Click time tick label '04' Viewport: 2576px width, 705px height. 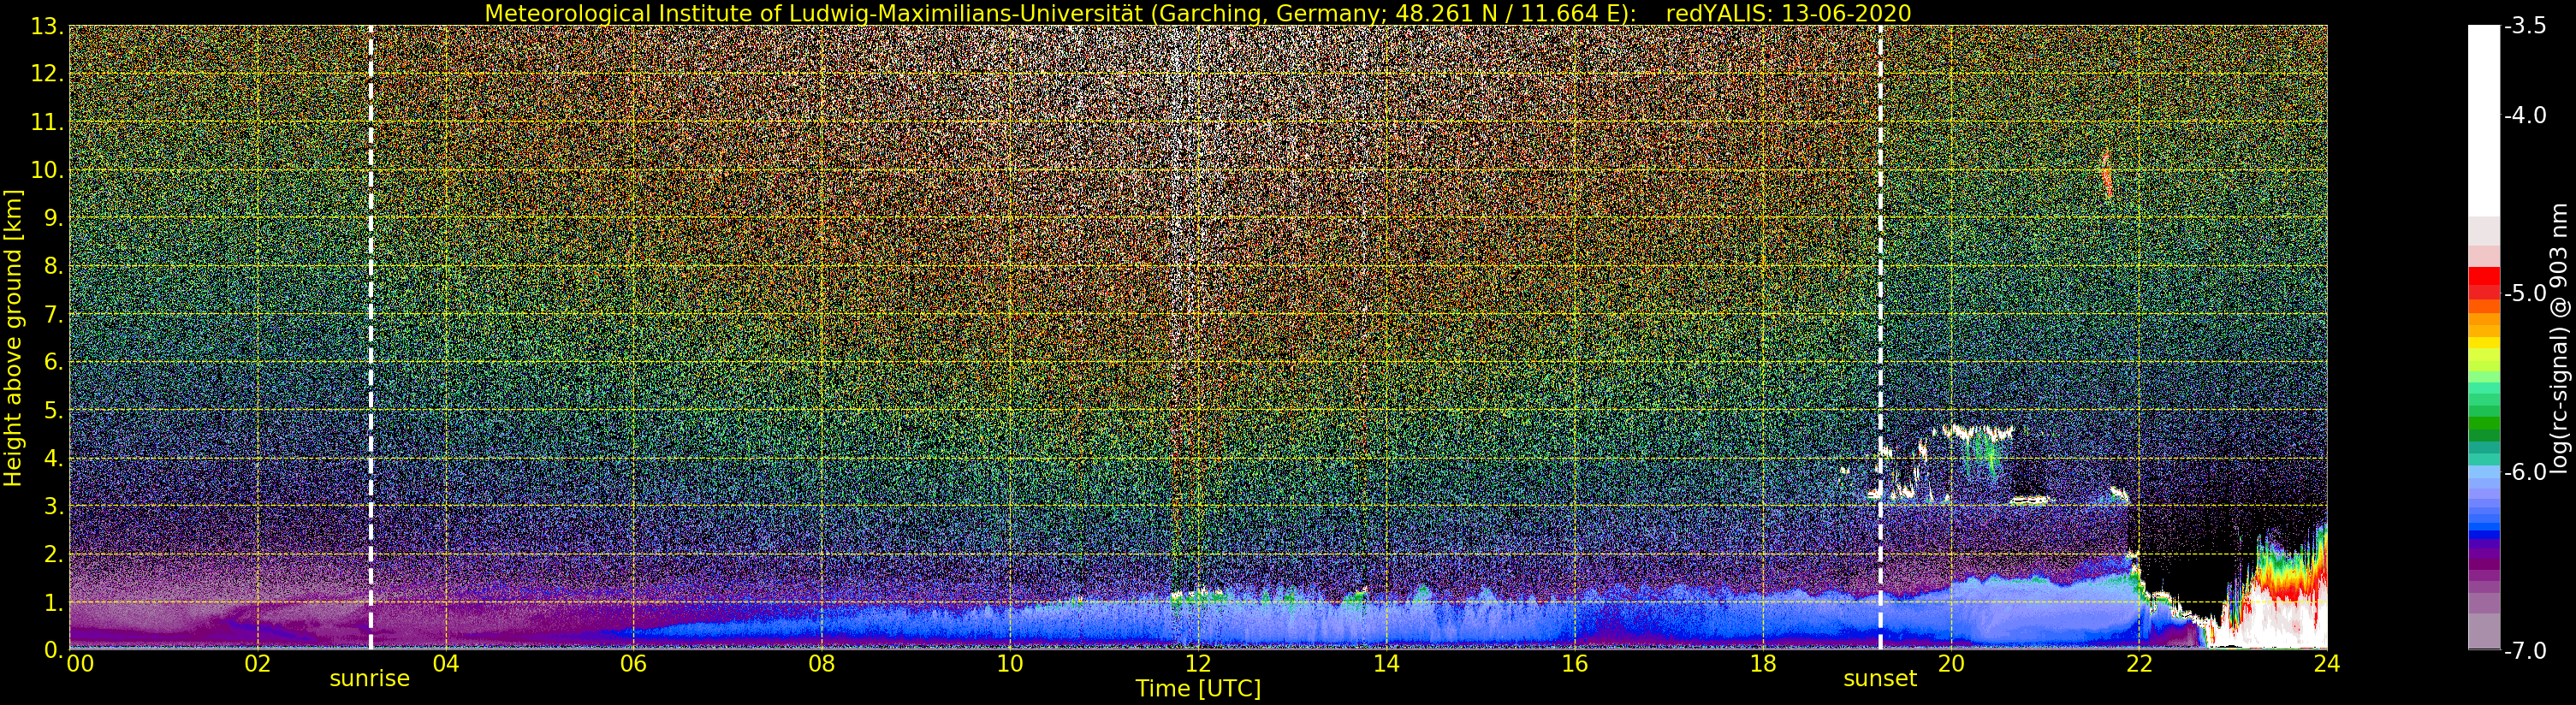pos(445,663)
